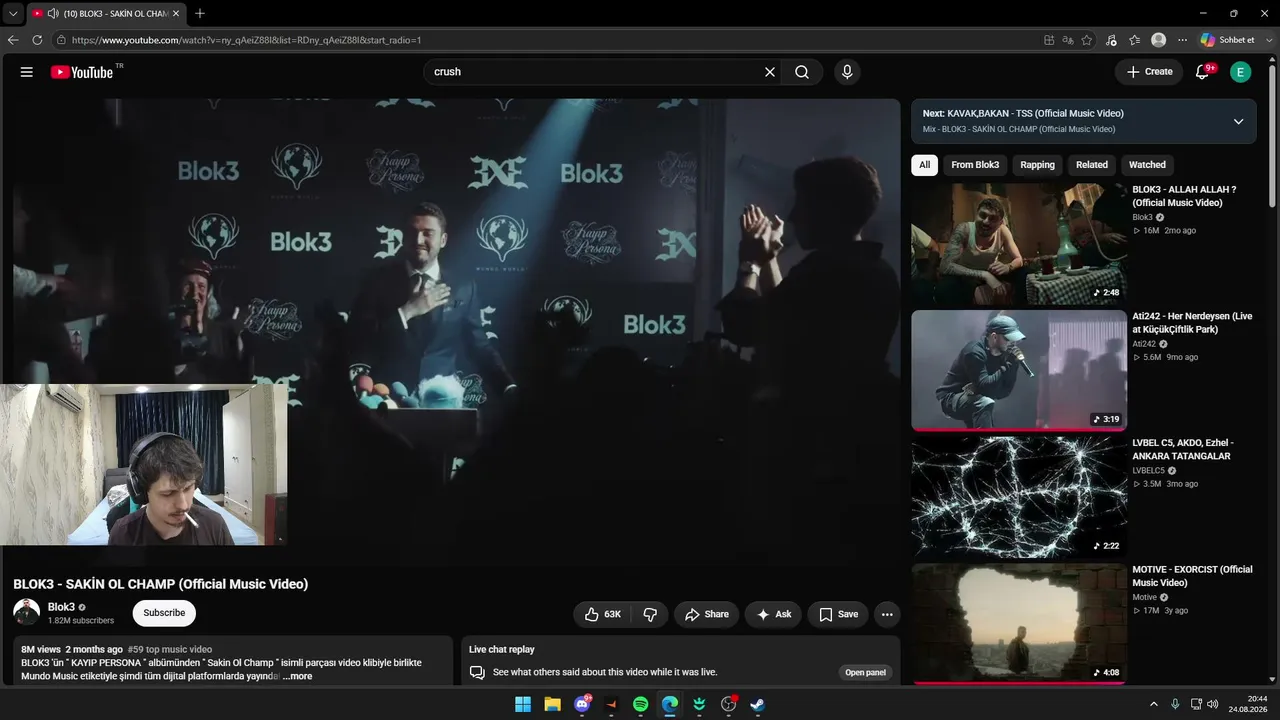Expand video description with ...more
1280x720 pixels.
pos(297,677)
